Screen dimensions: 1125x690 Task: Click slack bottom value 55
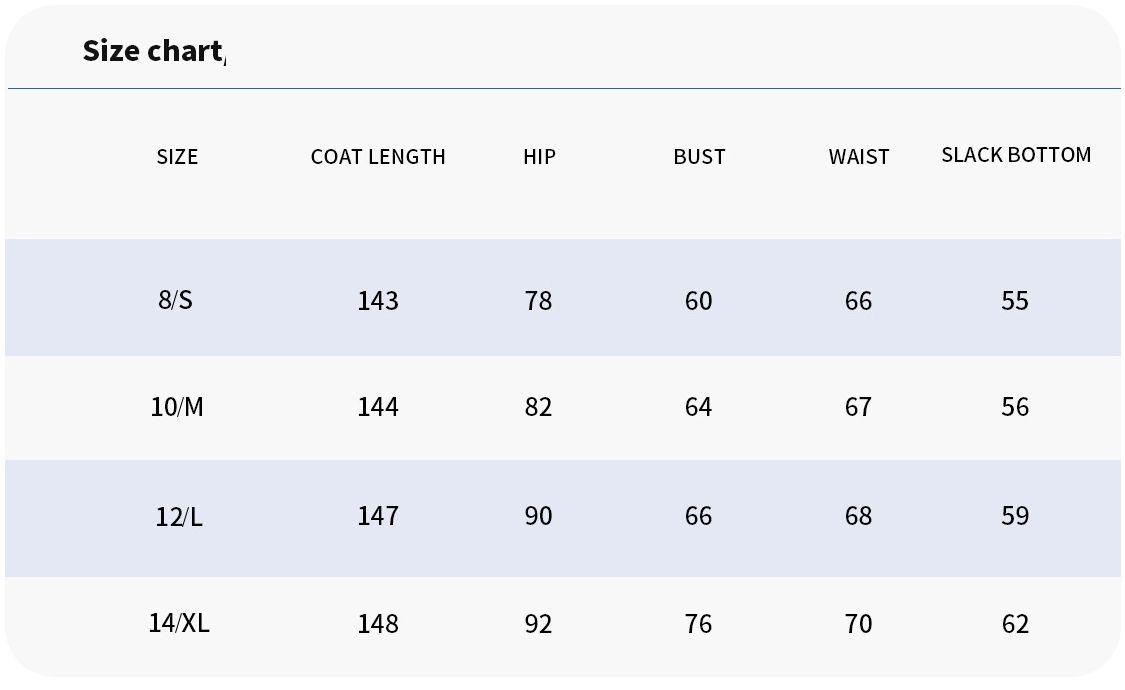coord(1015,301)
